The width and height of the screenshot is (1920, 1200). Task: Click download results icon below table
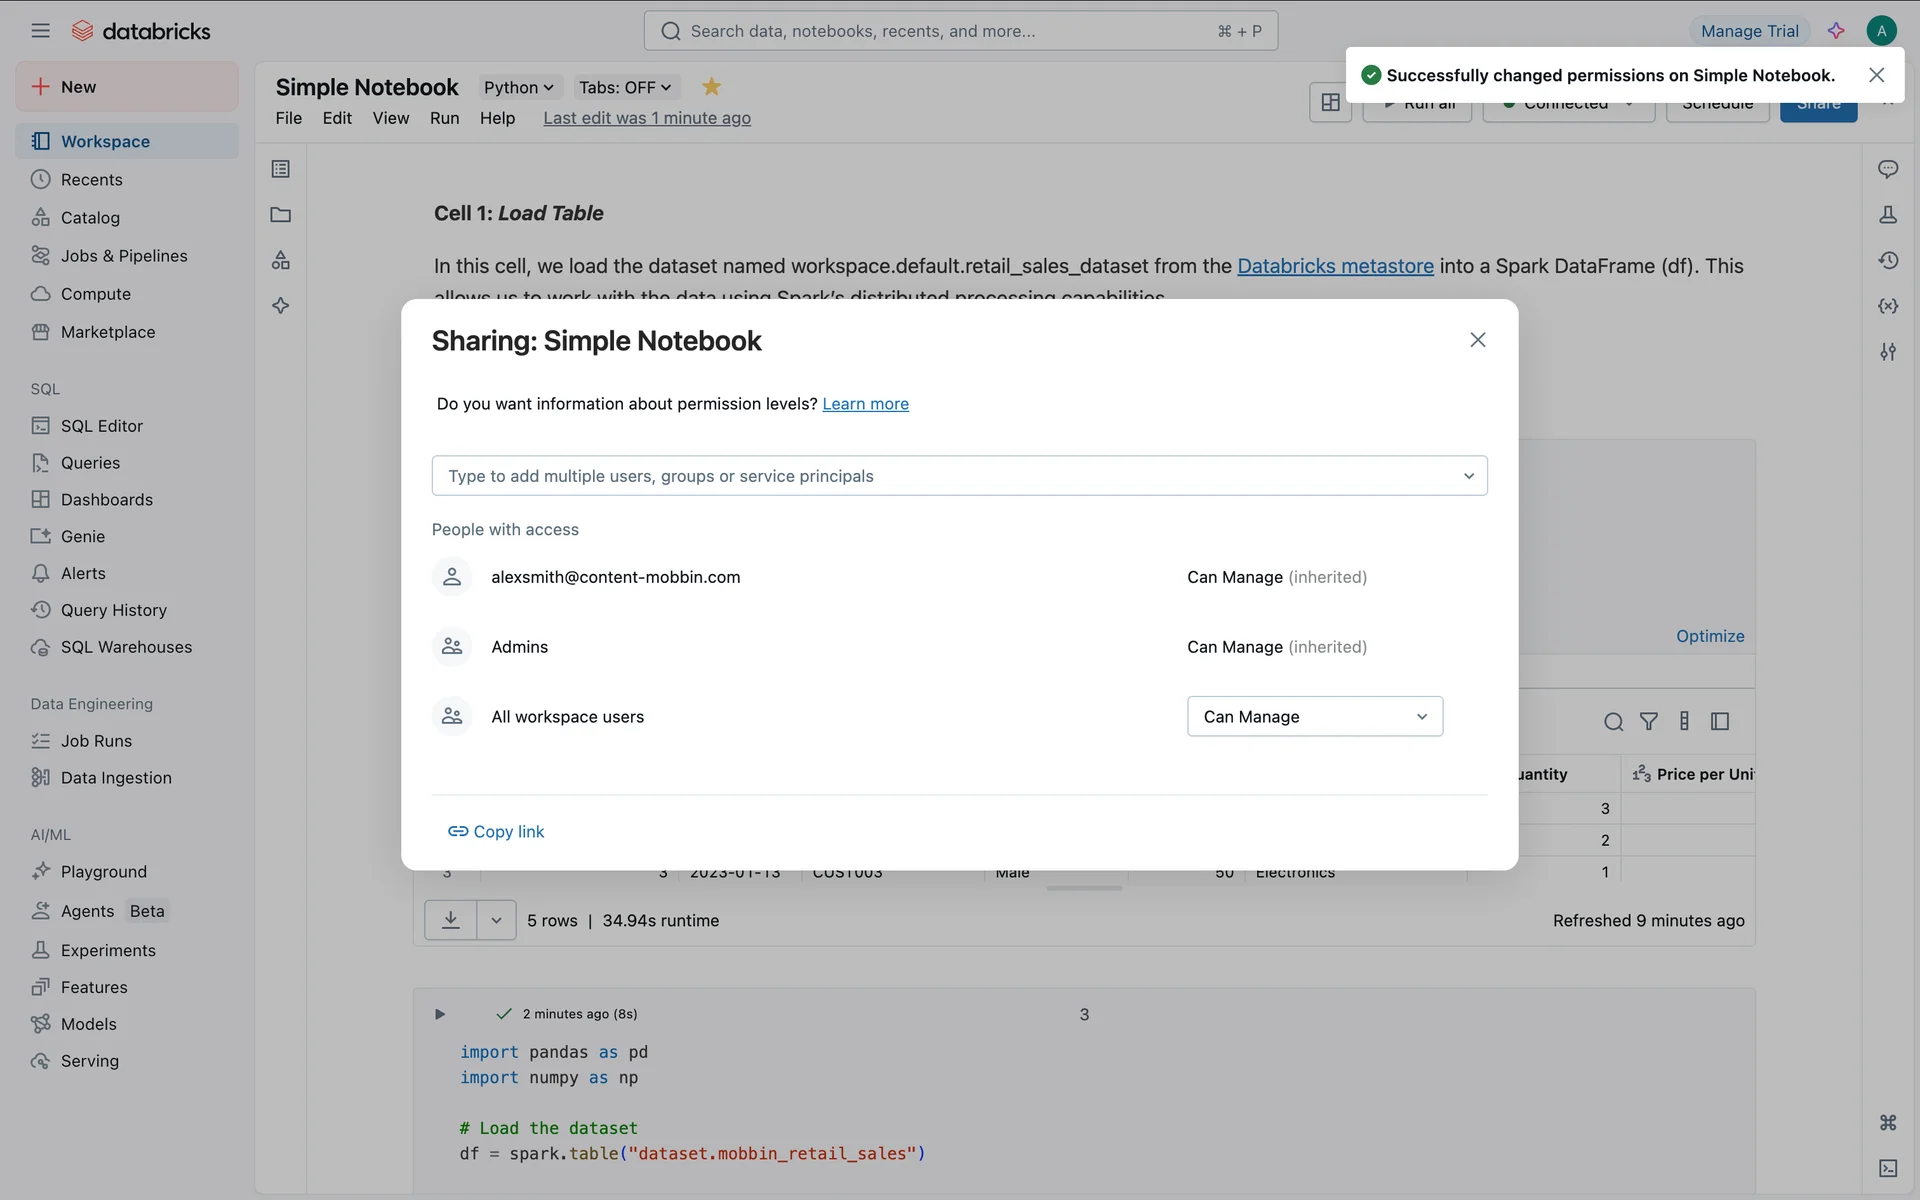click(x=451, y=920)
